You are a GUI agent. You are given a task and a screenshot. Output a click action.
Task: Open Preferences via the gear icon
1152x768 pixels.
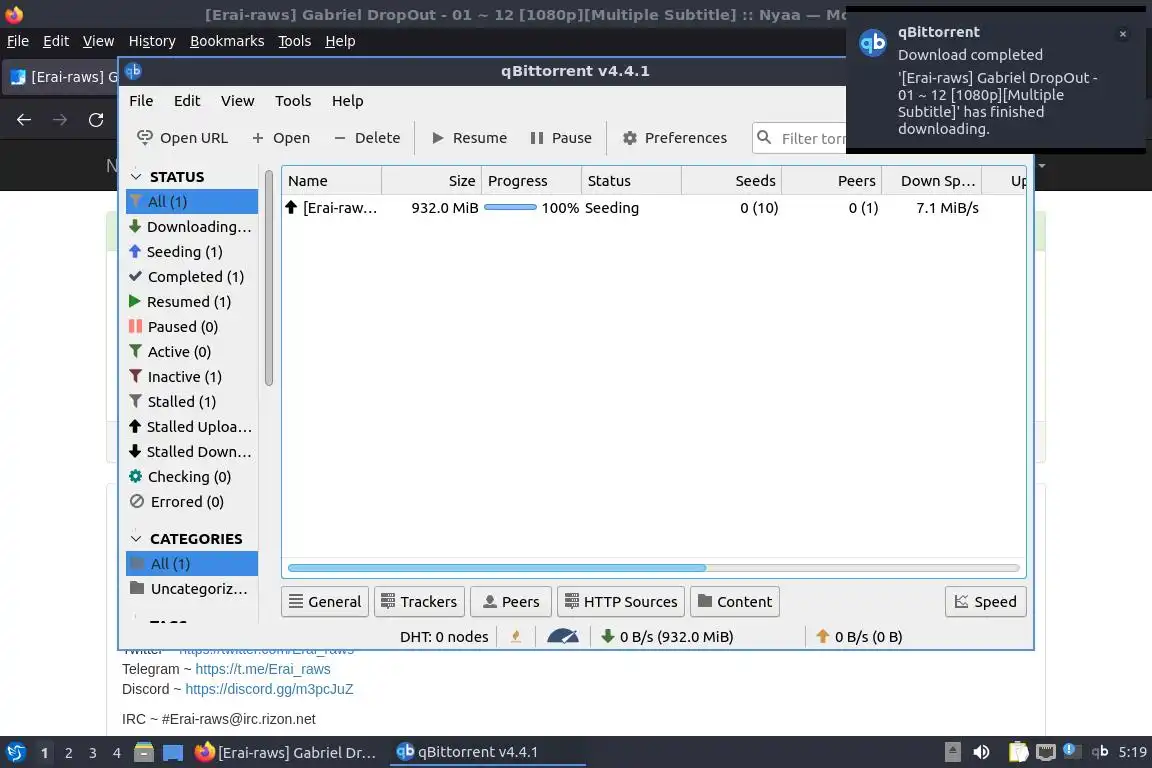click(x=630, y=137)
